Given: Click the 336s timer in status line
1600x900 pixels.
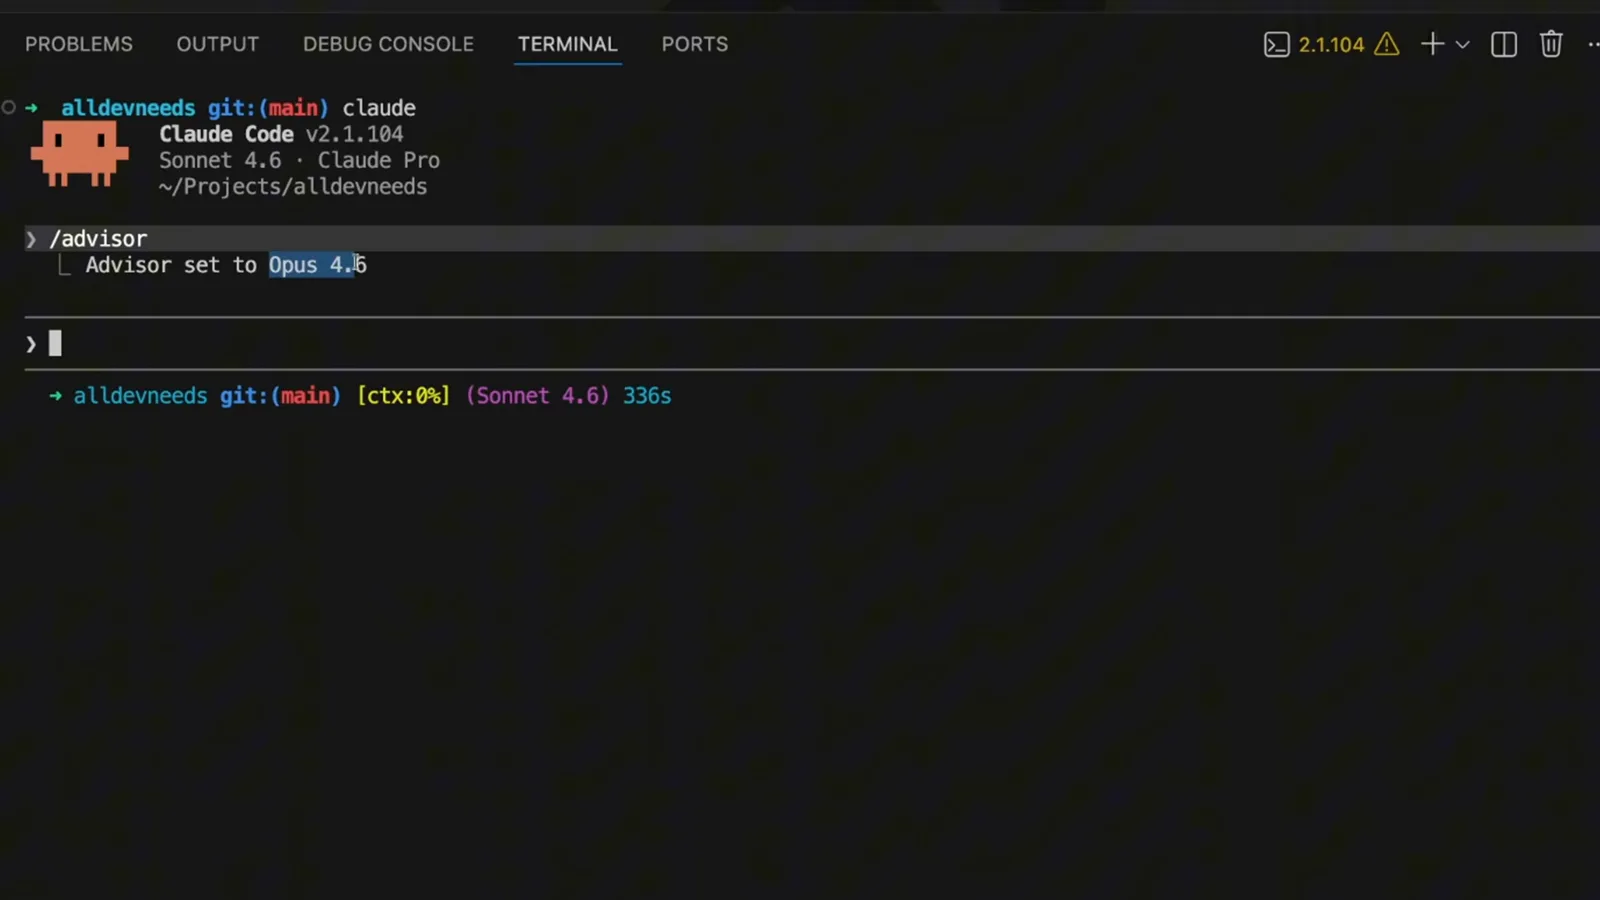Looking at the screenshot, I should tap(647, 396).
